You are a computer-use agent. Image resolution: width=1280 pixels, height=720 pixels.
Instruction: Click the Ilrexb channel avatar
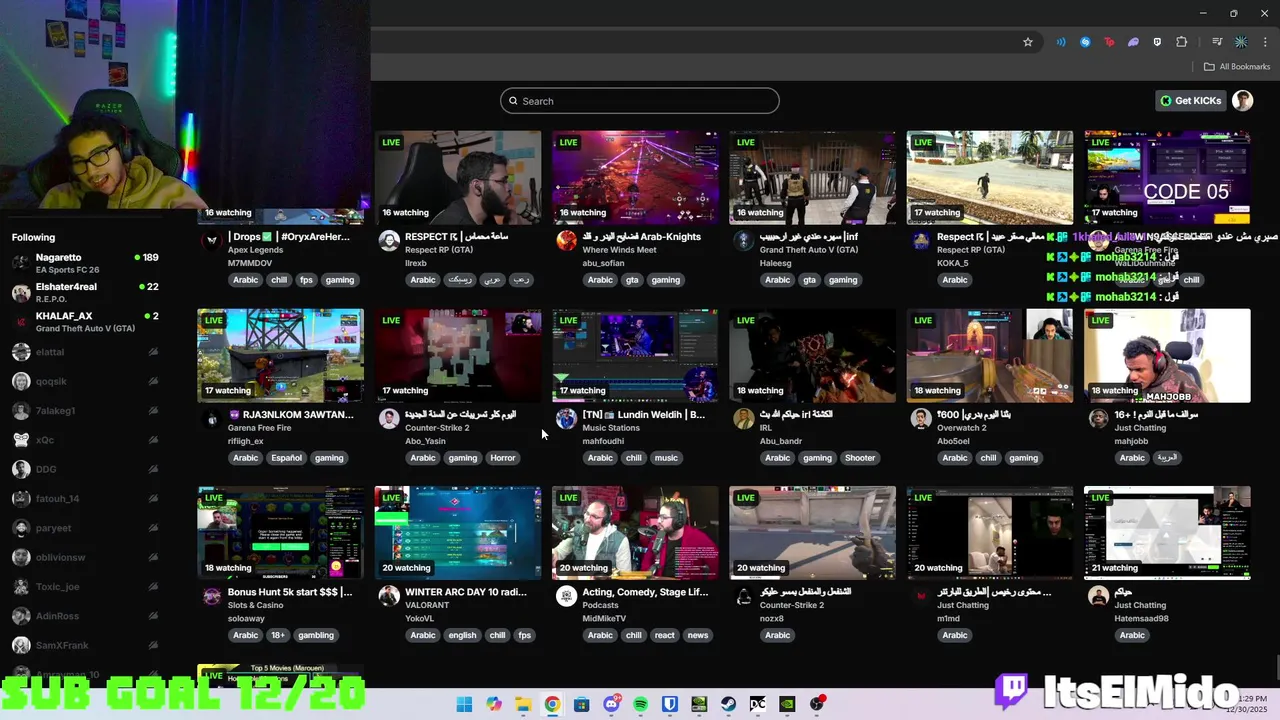pyautogui.click(x=389, y=240)
